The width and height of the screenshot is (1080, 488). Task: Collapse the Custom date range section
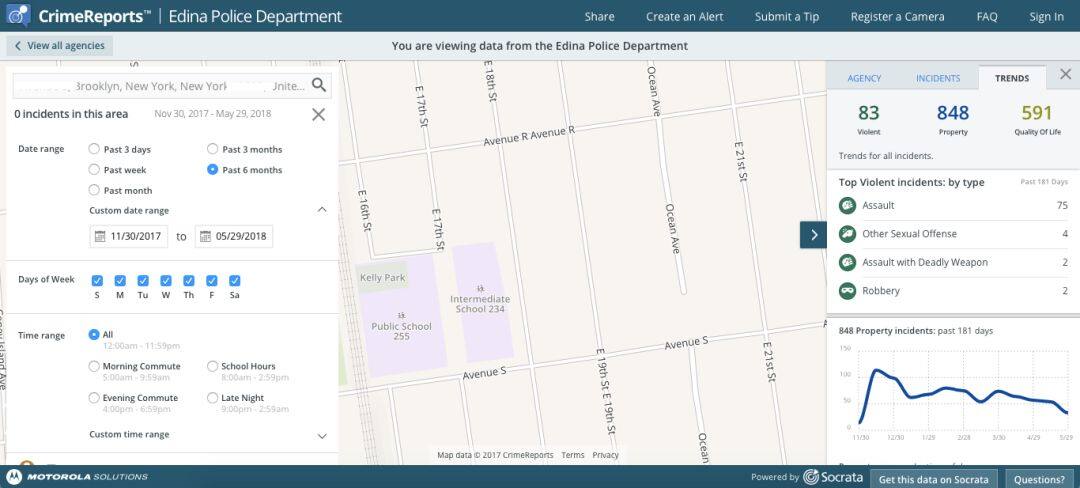(322, 210)
